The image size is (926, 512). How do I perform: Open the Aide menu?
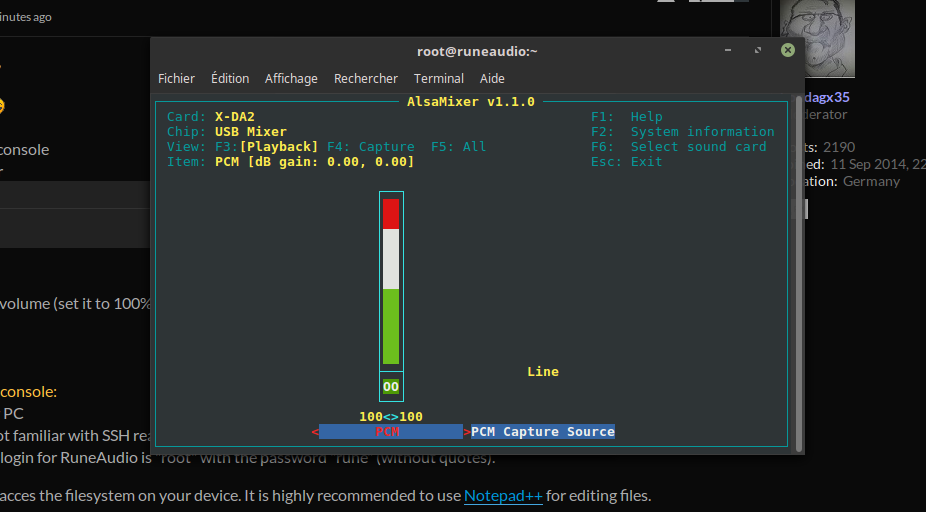pos(492,79)
